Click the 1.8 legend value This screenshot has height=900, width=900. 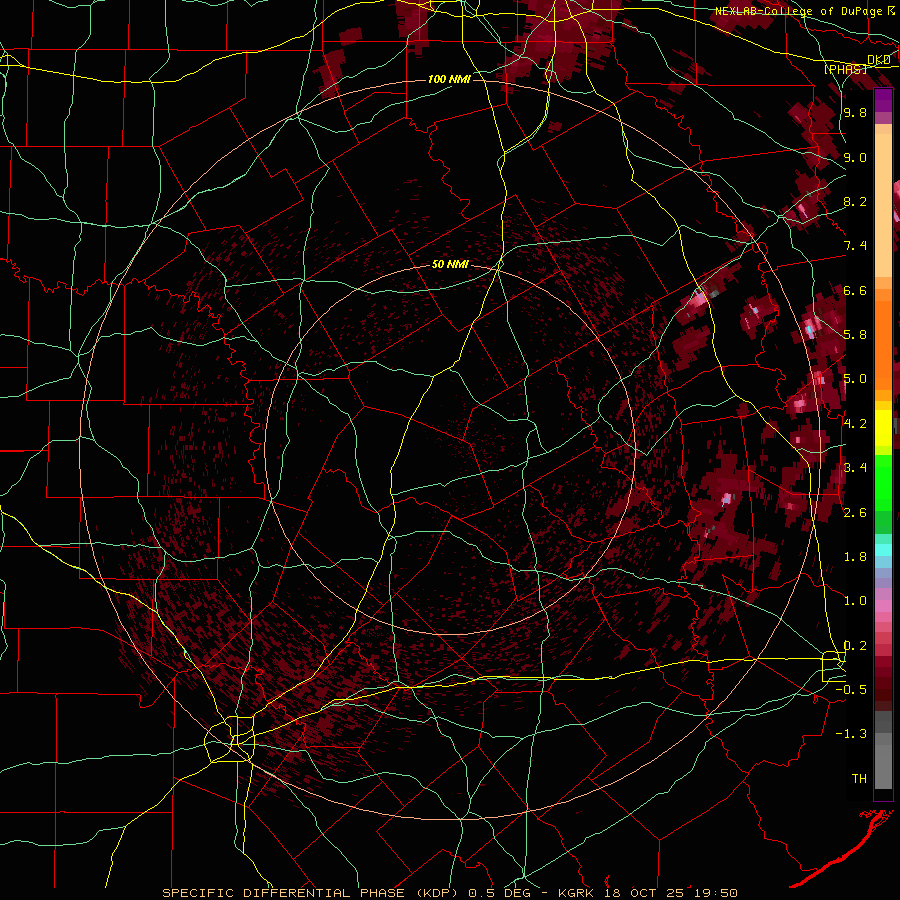tap(855, 557)
